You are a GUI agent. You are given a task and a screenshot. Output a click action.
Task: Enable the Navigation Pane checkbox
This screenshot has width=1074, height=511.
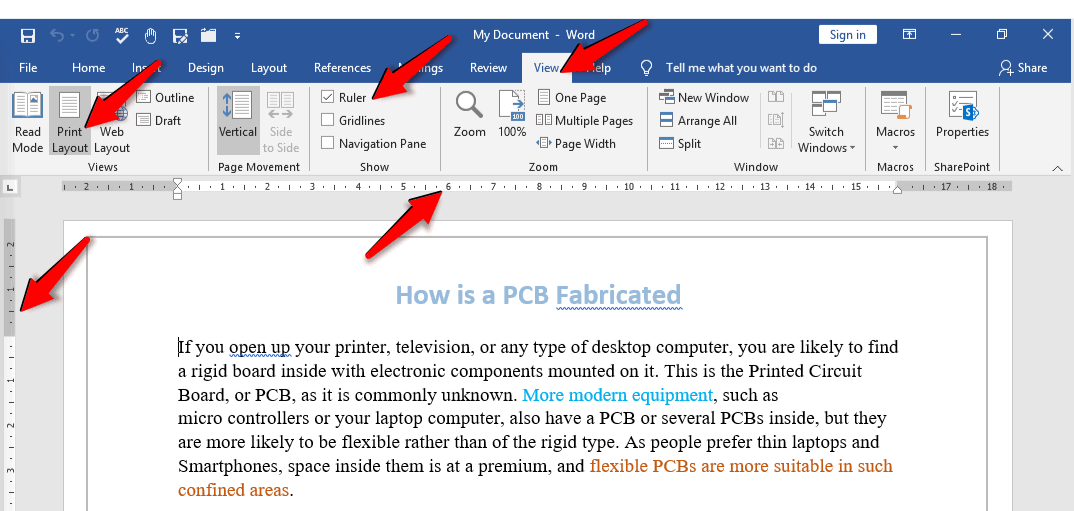pyautogui.click(x=327, y=143)
